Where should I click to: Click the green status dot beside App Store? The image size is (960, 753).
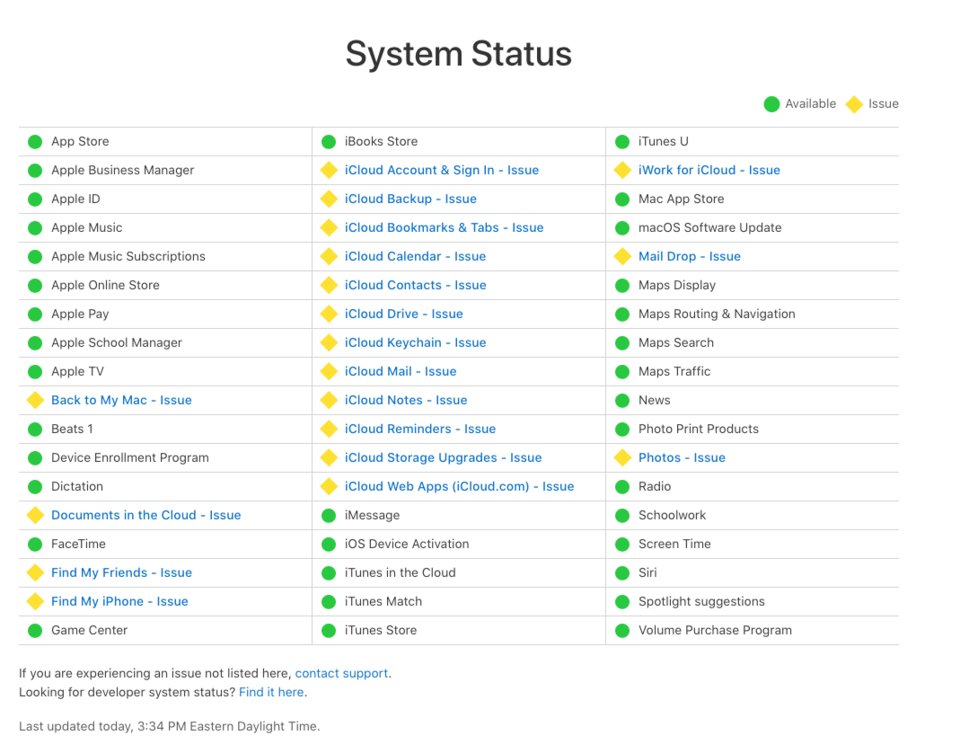[35, 142]
